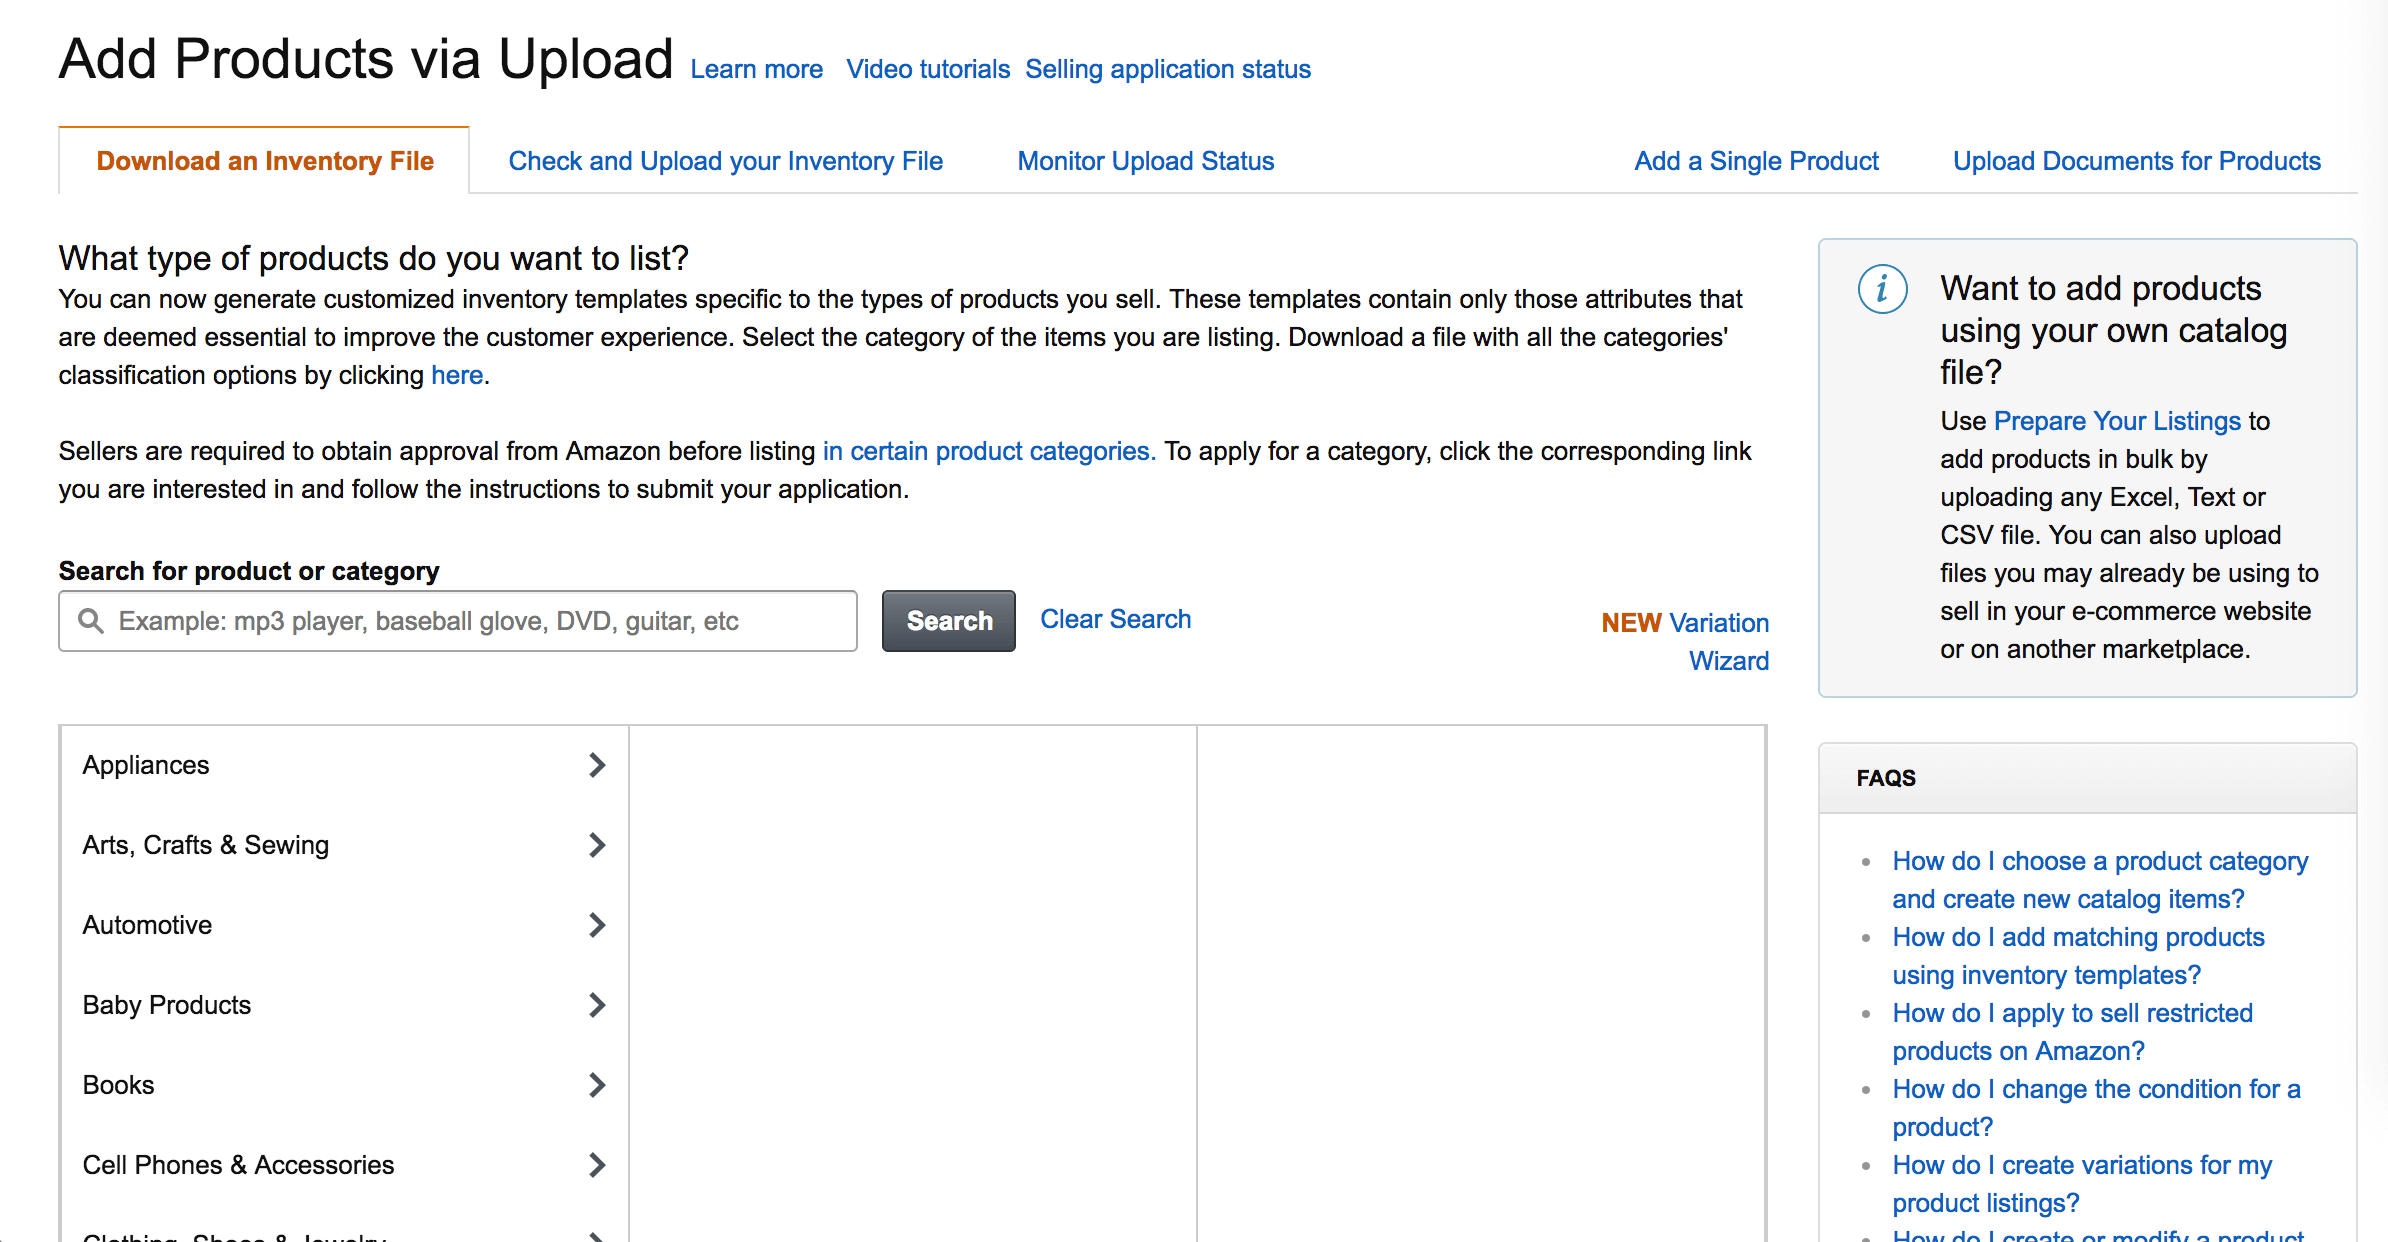Open Upload Documents for Products link
Viewport: 2388px width, 1242px height.
2136,161
